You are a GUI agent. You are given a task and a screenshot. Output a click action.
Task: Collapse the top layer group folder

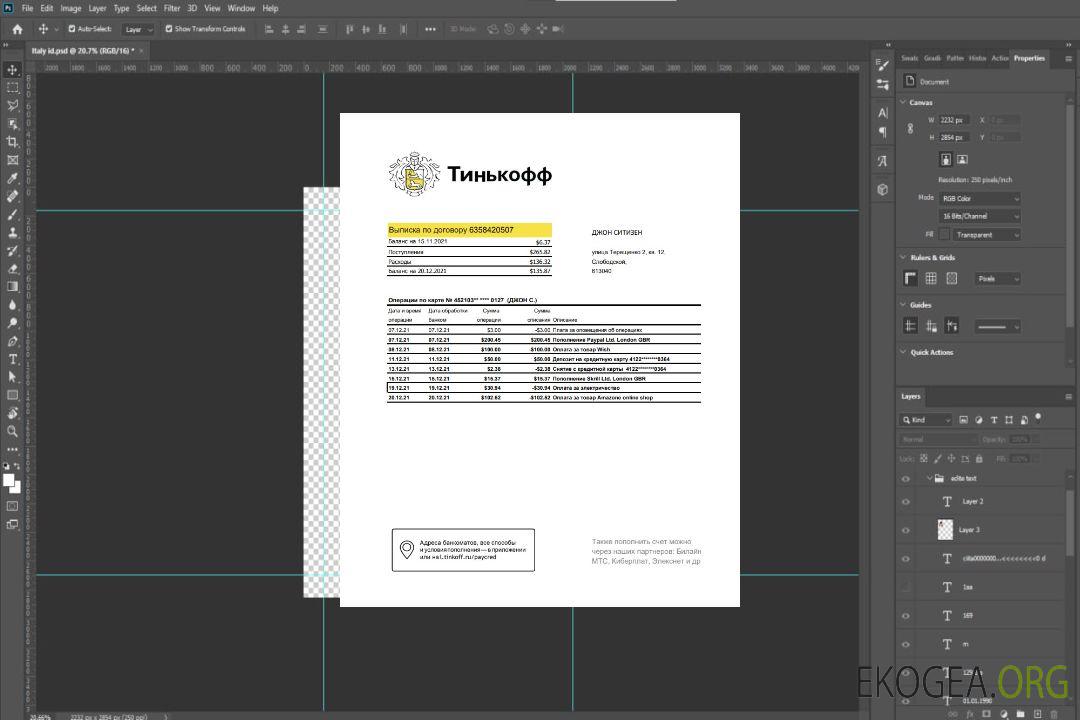929,478
